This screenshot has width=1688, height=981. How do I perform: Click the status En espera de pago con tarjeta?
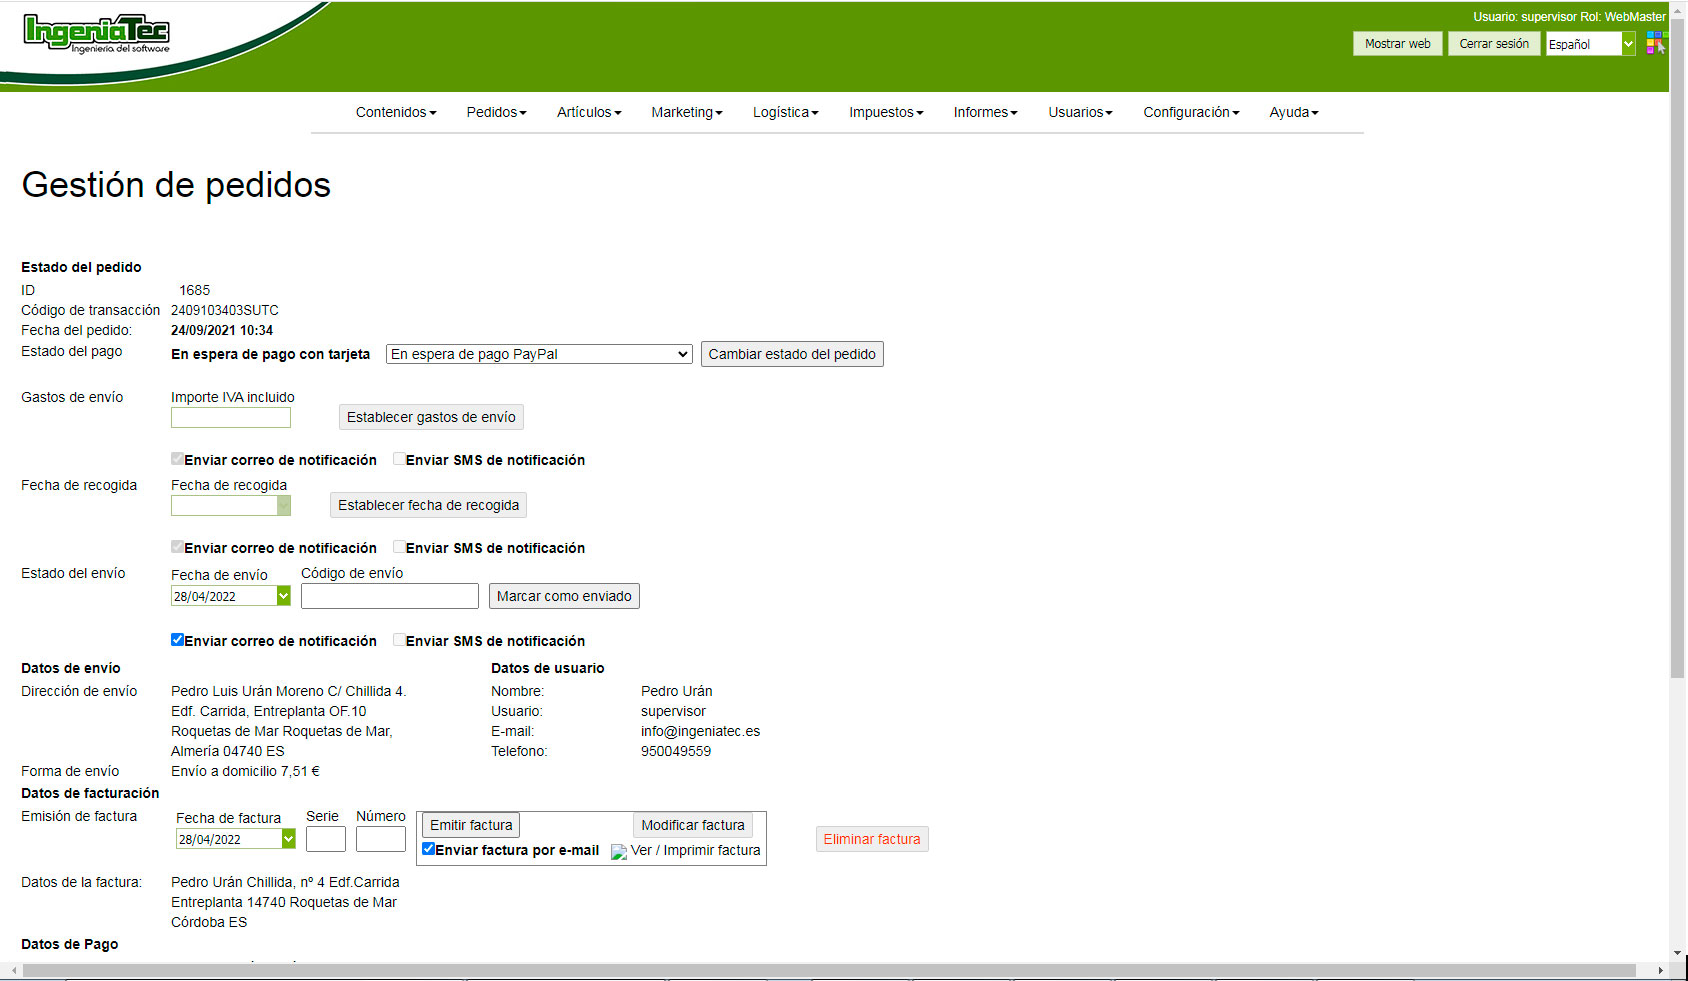[270, 354]
